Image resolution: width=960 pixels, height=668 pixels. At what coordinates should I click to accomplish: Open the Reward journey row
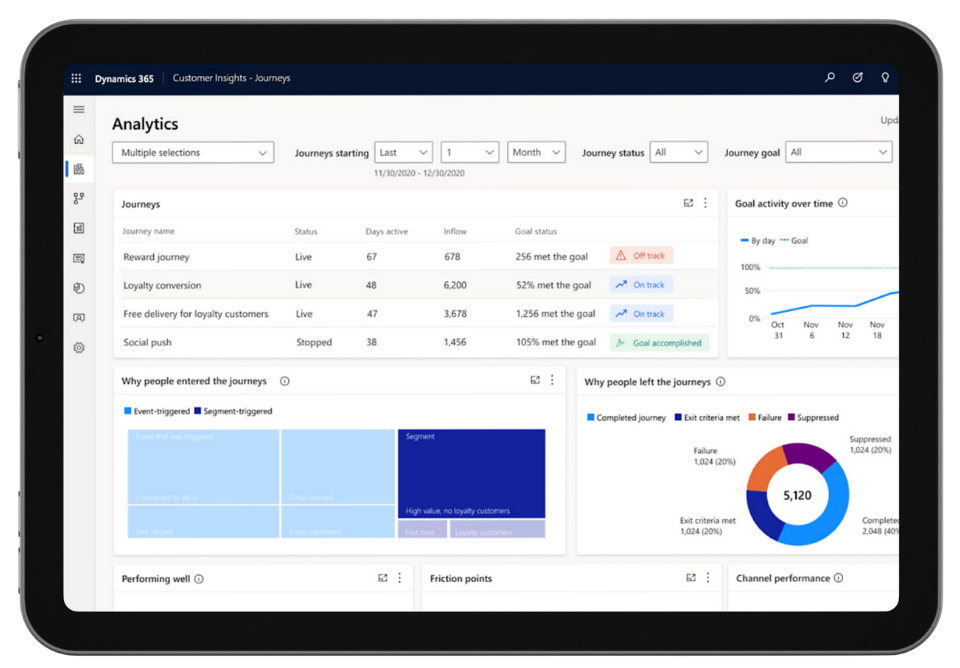pos(156,257)
